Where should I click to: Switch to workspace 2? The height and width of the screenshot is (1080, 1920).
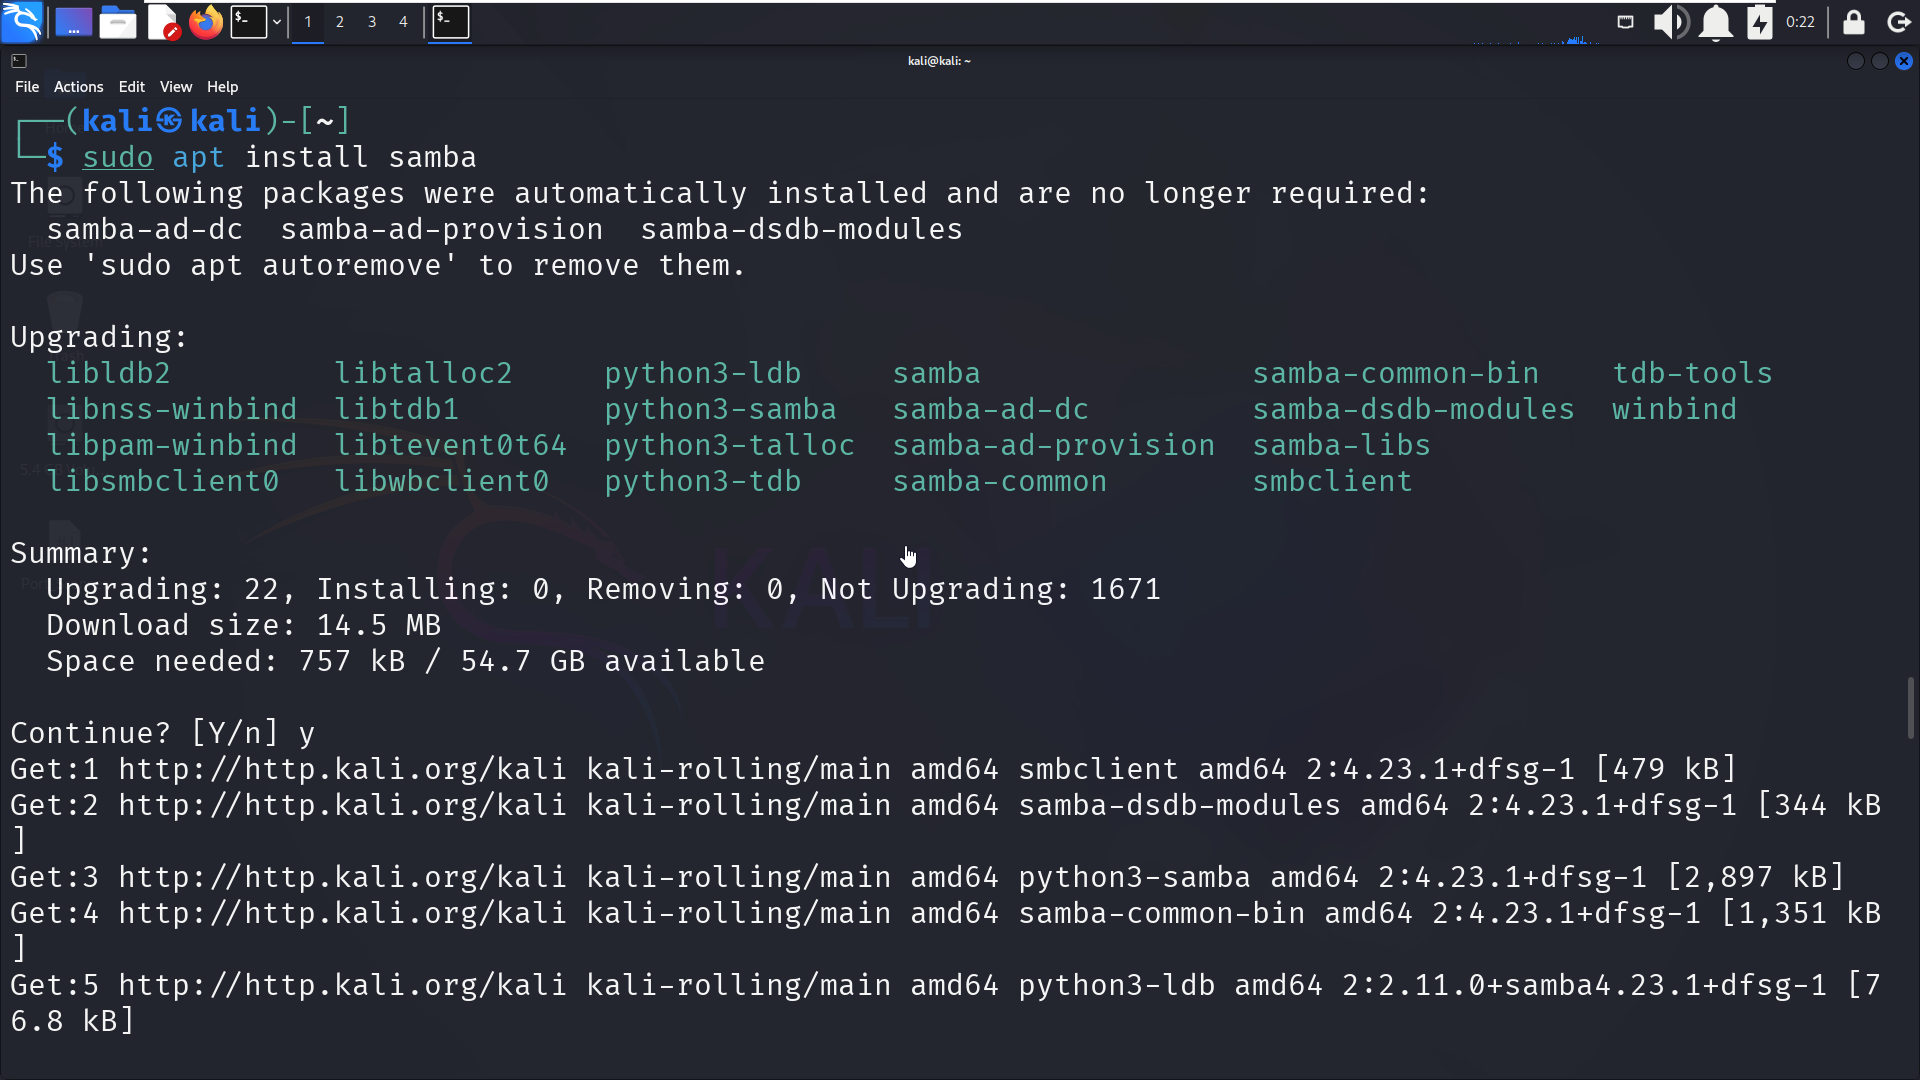(x=340, y=21)
